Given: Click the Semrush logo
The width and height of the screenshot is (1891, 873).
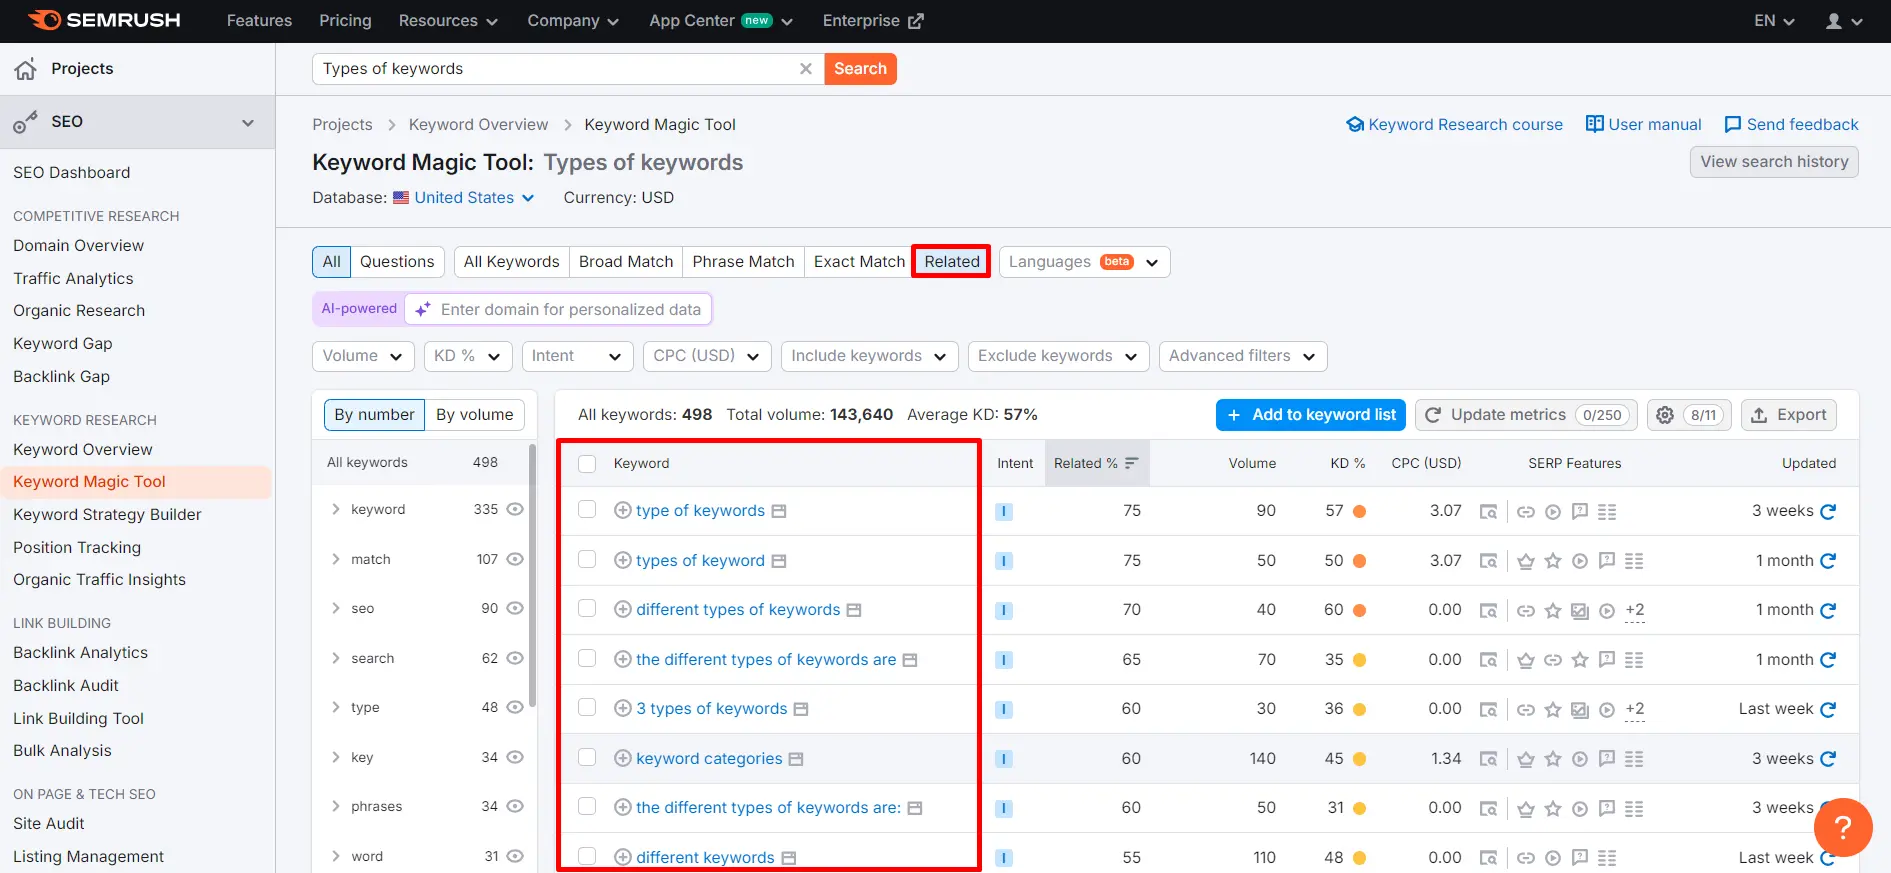Looking at the screenshot, I should (x=104, y=20).
